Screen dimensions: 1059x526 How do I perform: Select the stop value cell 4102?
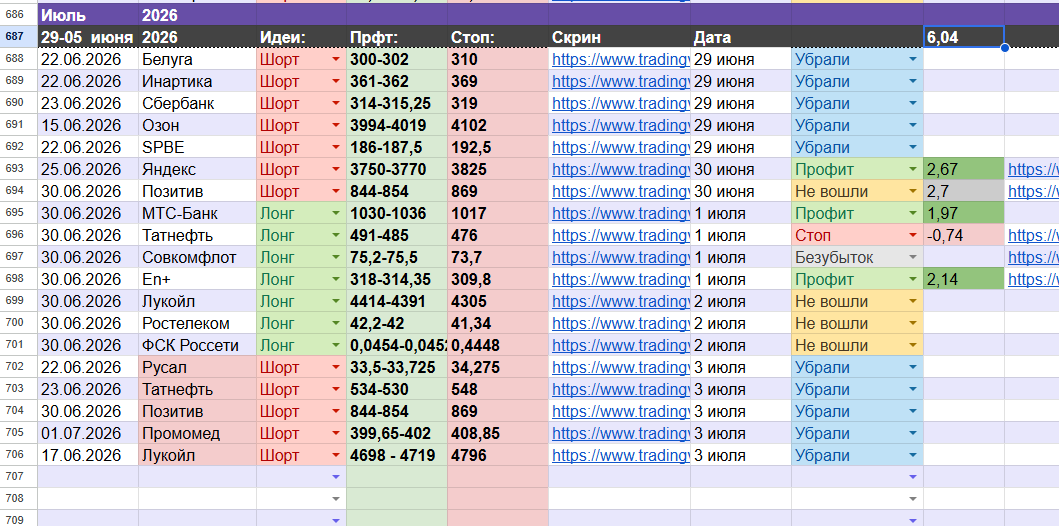[x=498, y=126]
